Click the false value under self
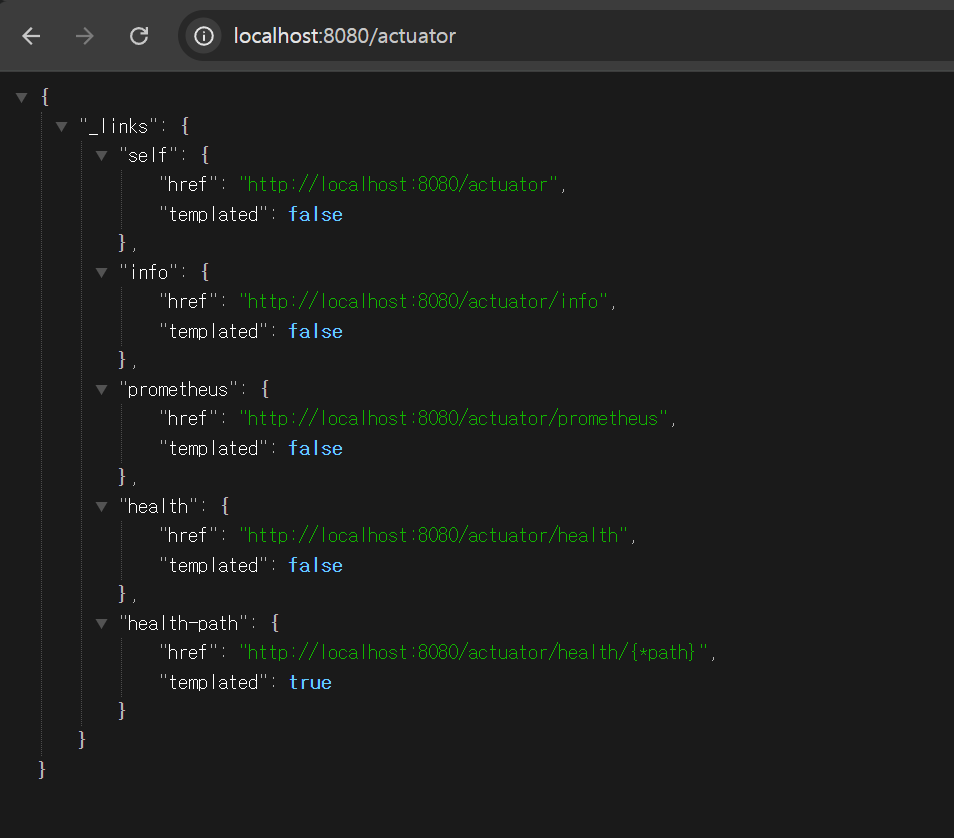This screenshot has height=838, width=954. (315, 214)
